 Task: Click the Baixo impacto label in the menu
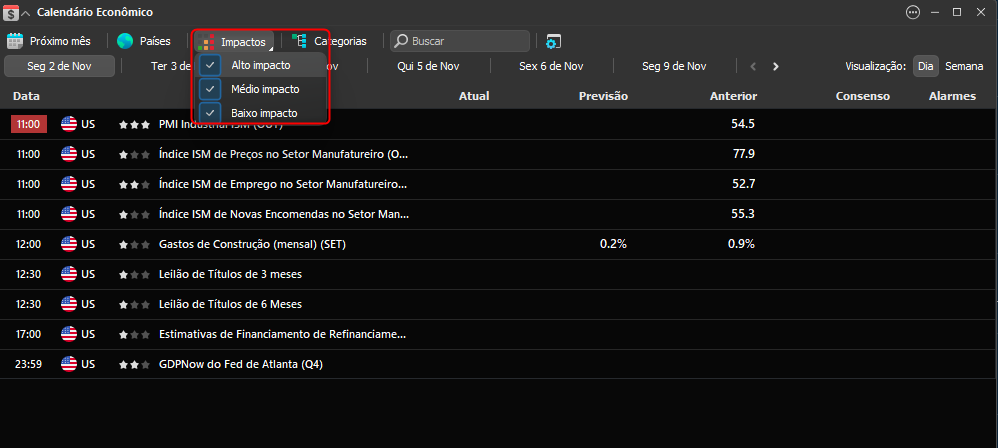point(264,113)
